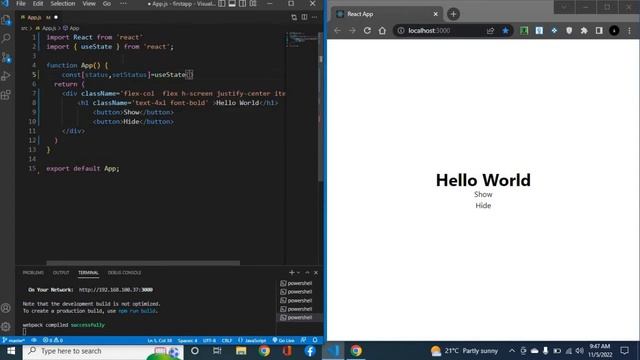This screenshot has height=360, width=640.
Task: Open the editor More Actions ellipsis
Action: [314, 17]
